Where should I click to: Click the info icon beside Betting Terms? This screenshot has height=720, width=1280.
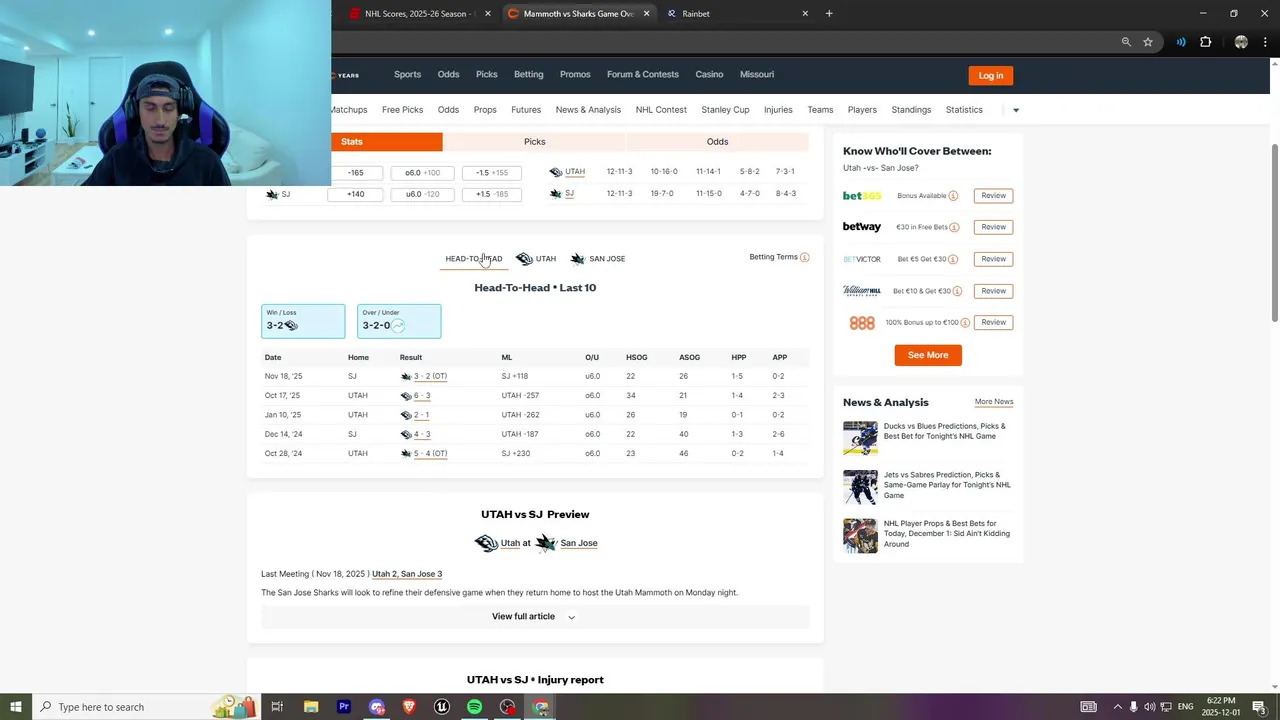[805, 257]
